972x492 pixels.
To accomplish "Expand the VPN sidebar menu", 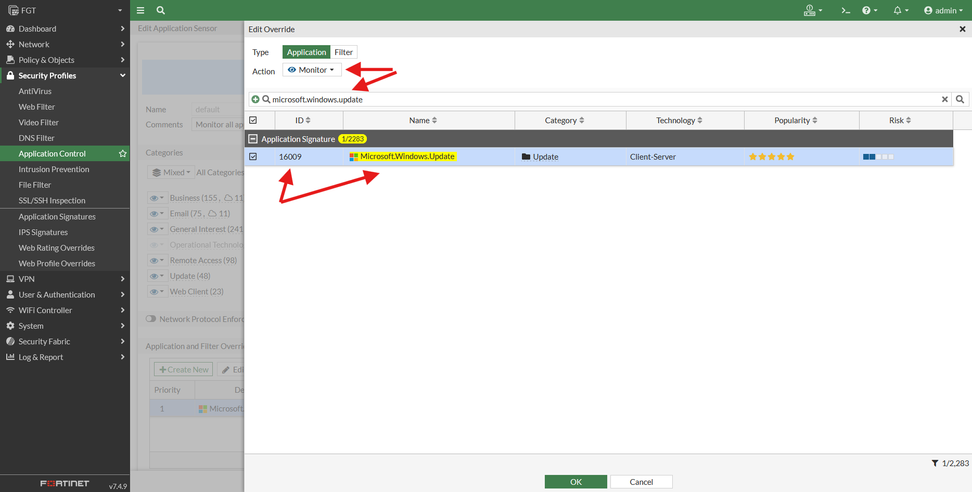I will point(64,279).
